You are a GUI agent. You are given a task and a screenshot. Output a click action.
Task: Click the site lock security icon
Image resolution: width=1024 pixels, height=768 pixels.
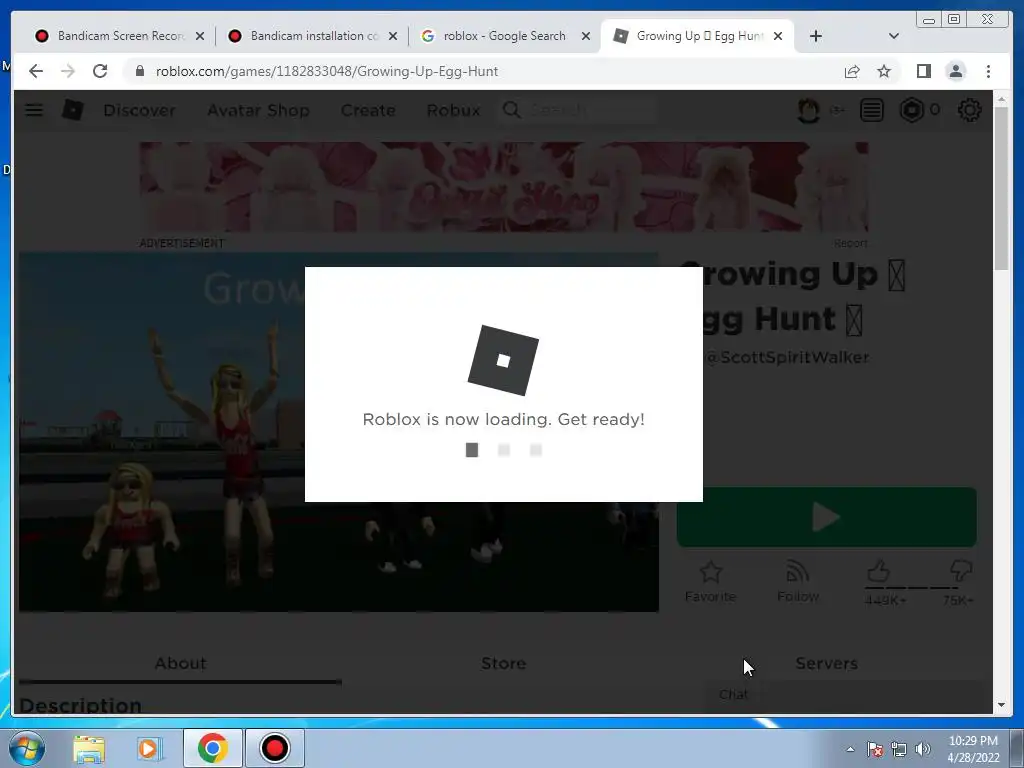139,71
